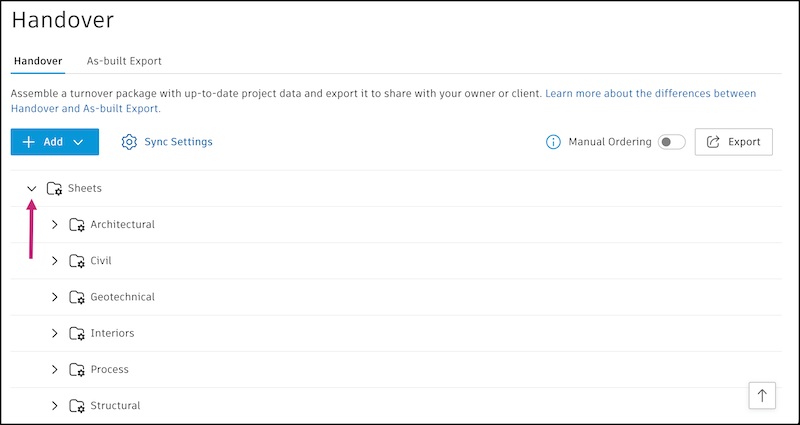Image resolution: width=800 pixels, height=425 pixels.
Task: Expand the Structural folder
Action: point(55,406)
